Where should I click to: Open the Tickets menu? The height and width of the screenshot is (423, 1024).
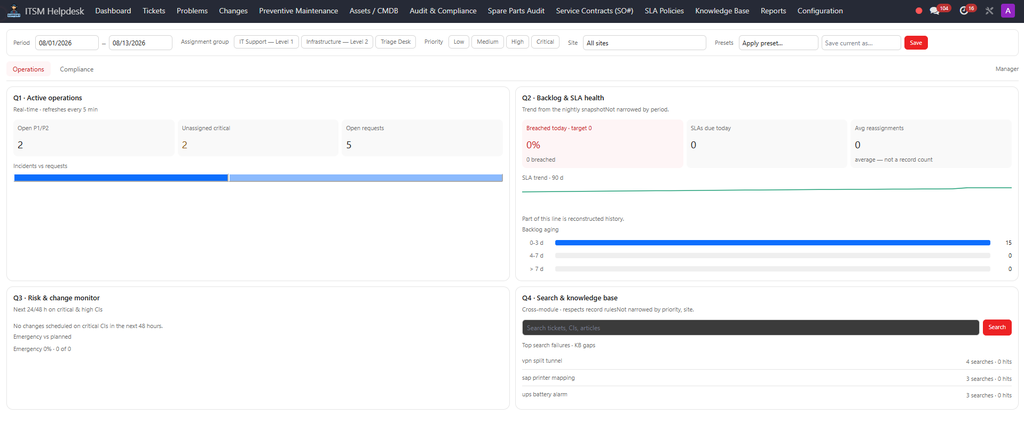pyautogui.click(x=153, y=10)
